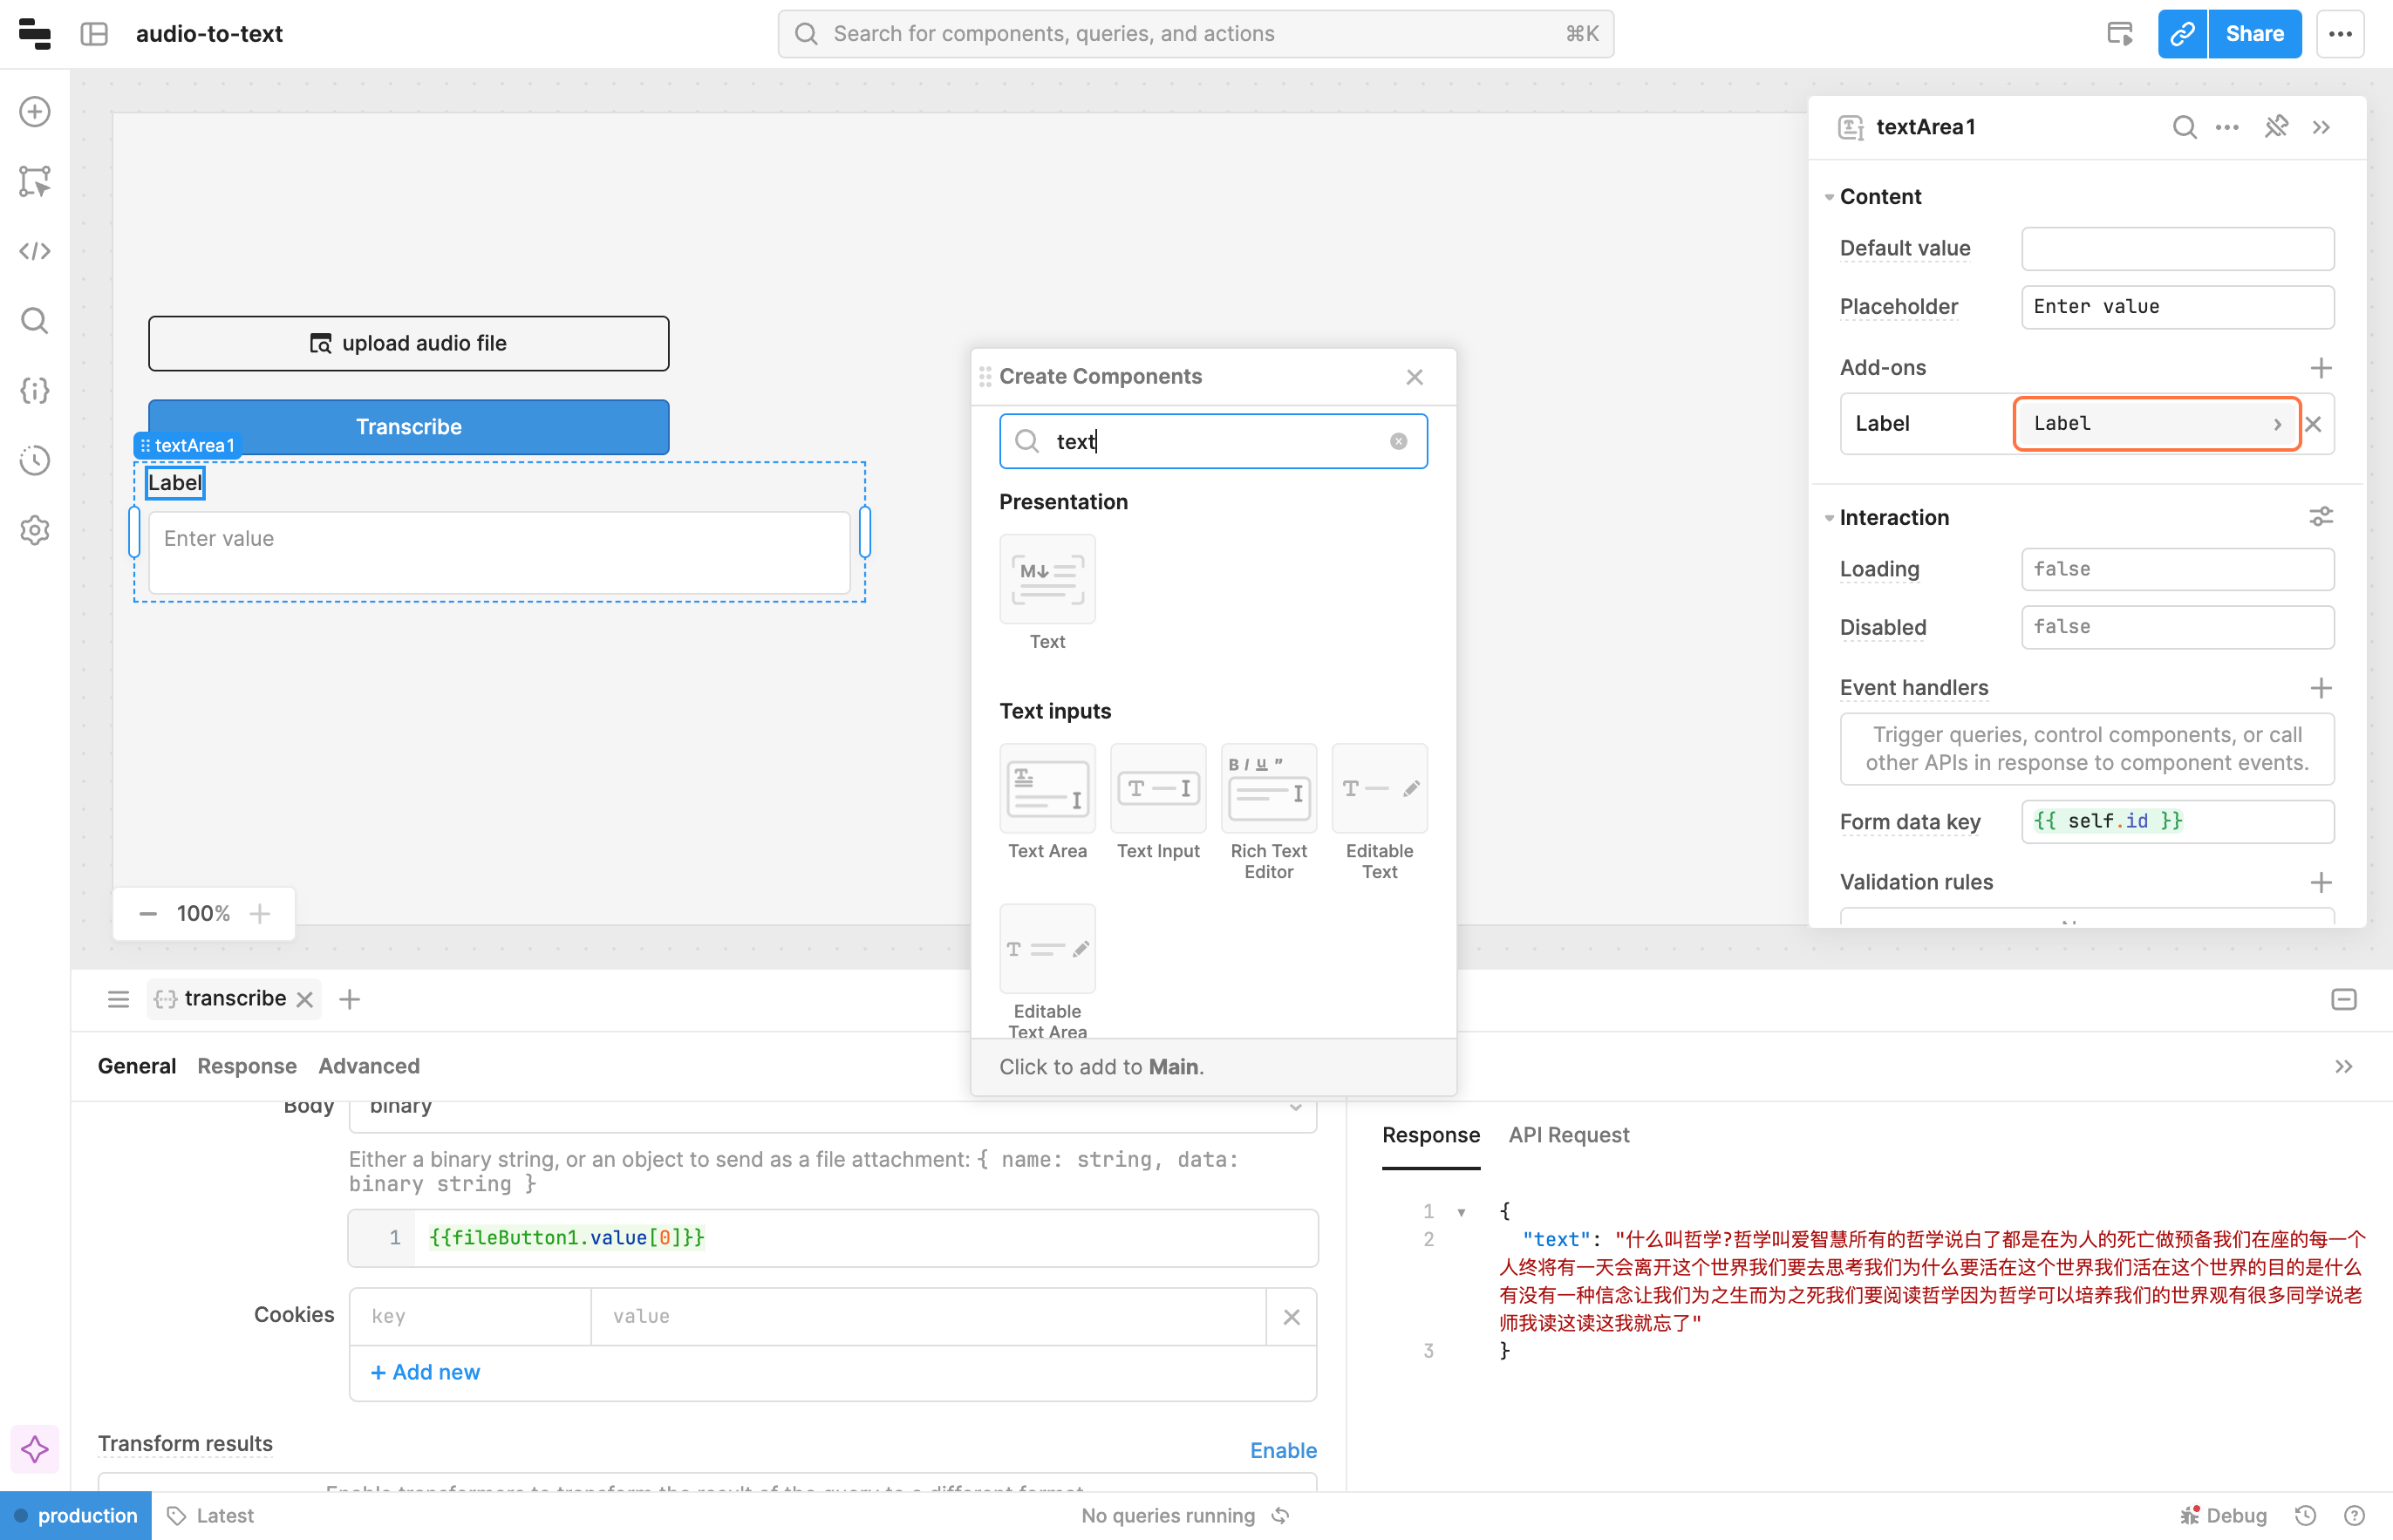The height and width of the screenshot is (1540, 2393).
Task: Click the Default value input field
Action: point(2177,249)
